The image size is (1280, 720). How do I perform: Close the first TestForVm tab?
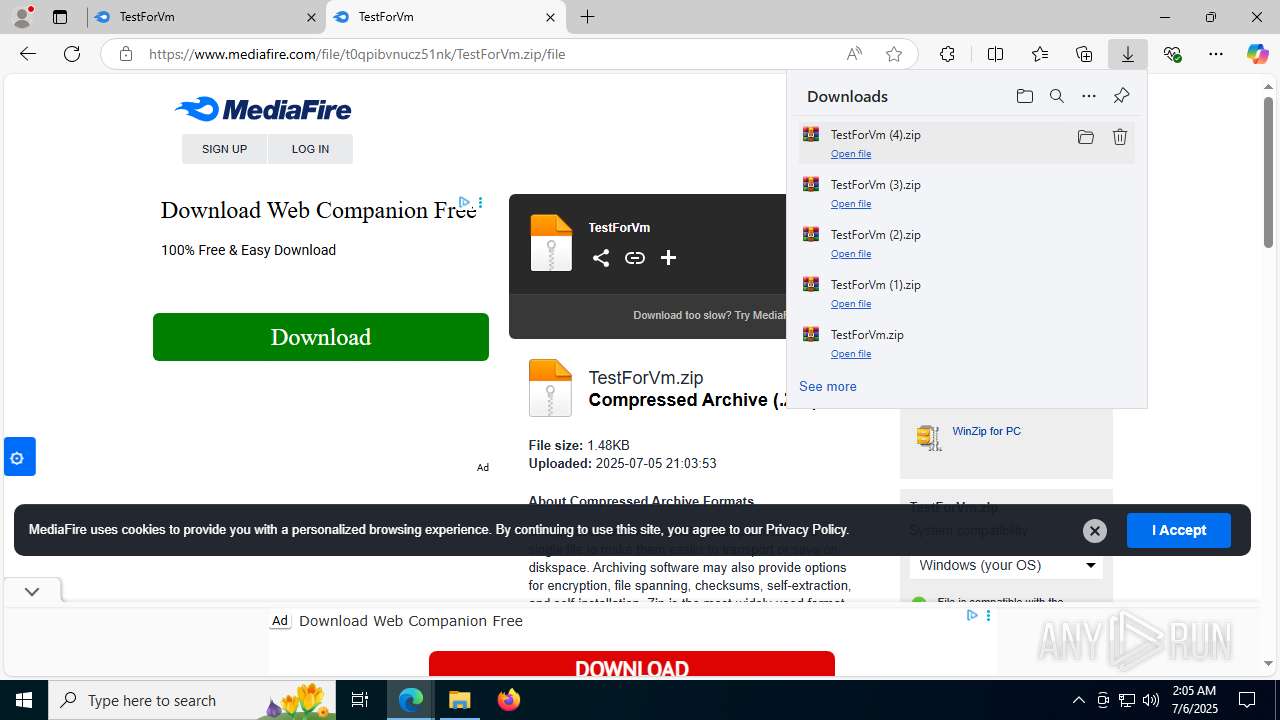(x=311, y=17)
